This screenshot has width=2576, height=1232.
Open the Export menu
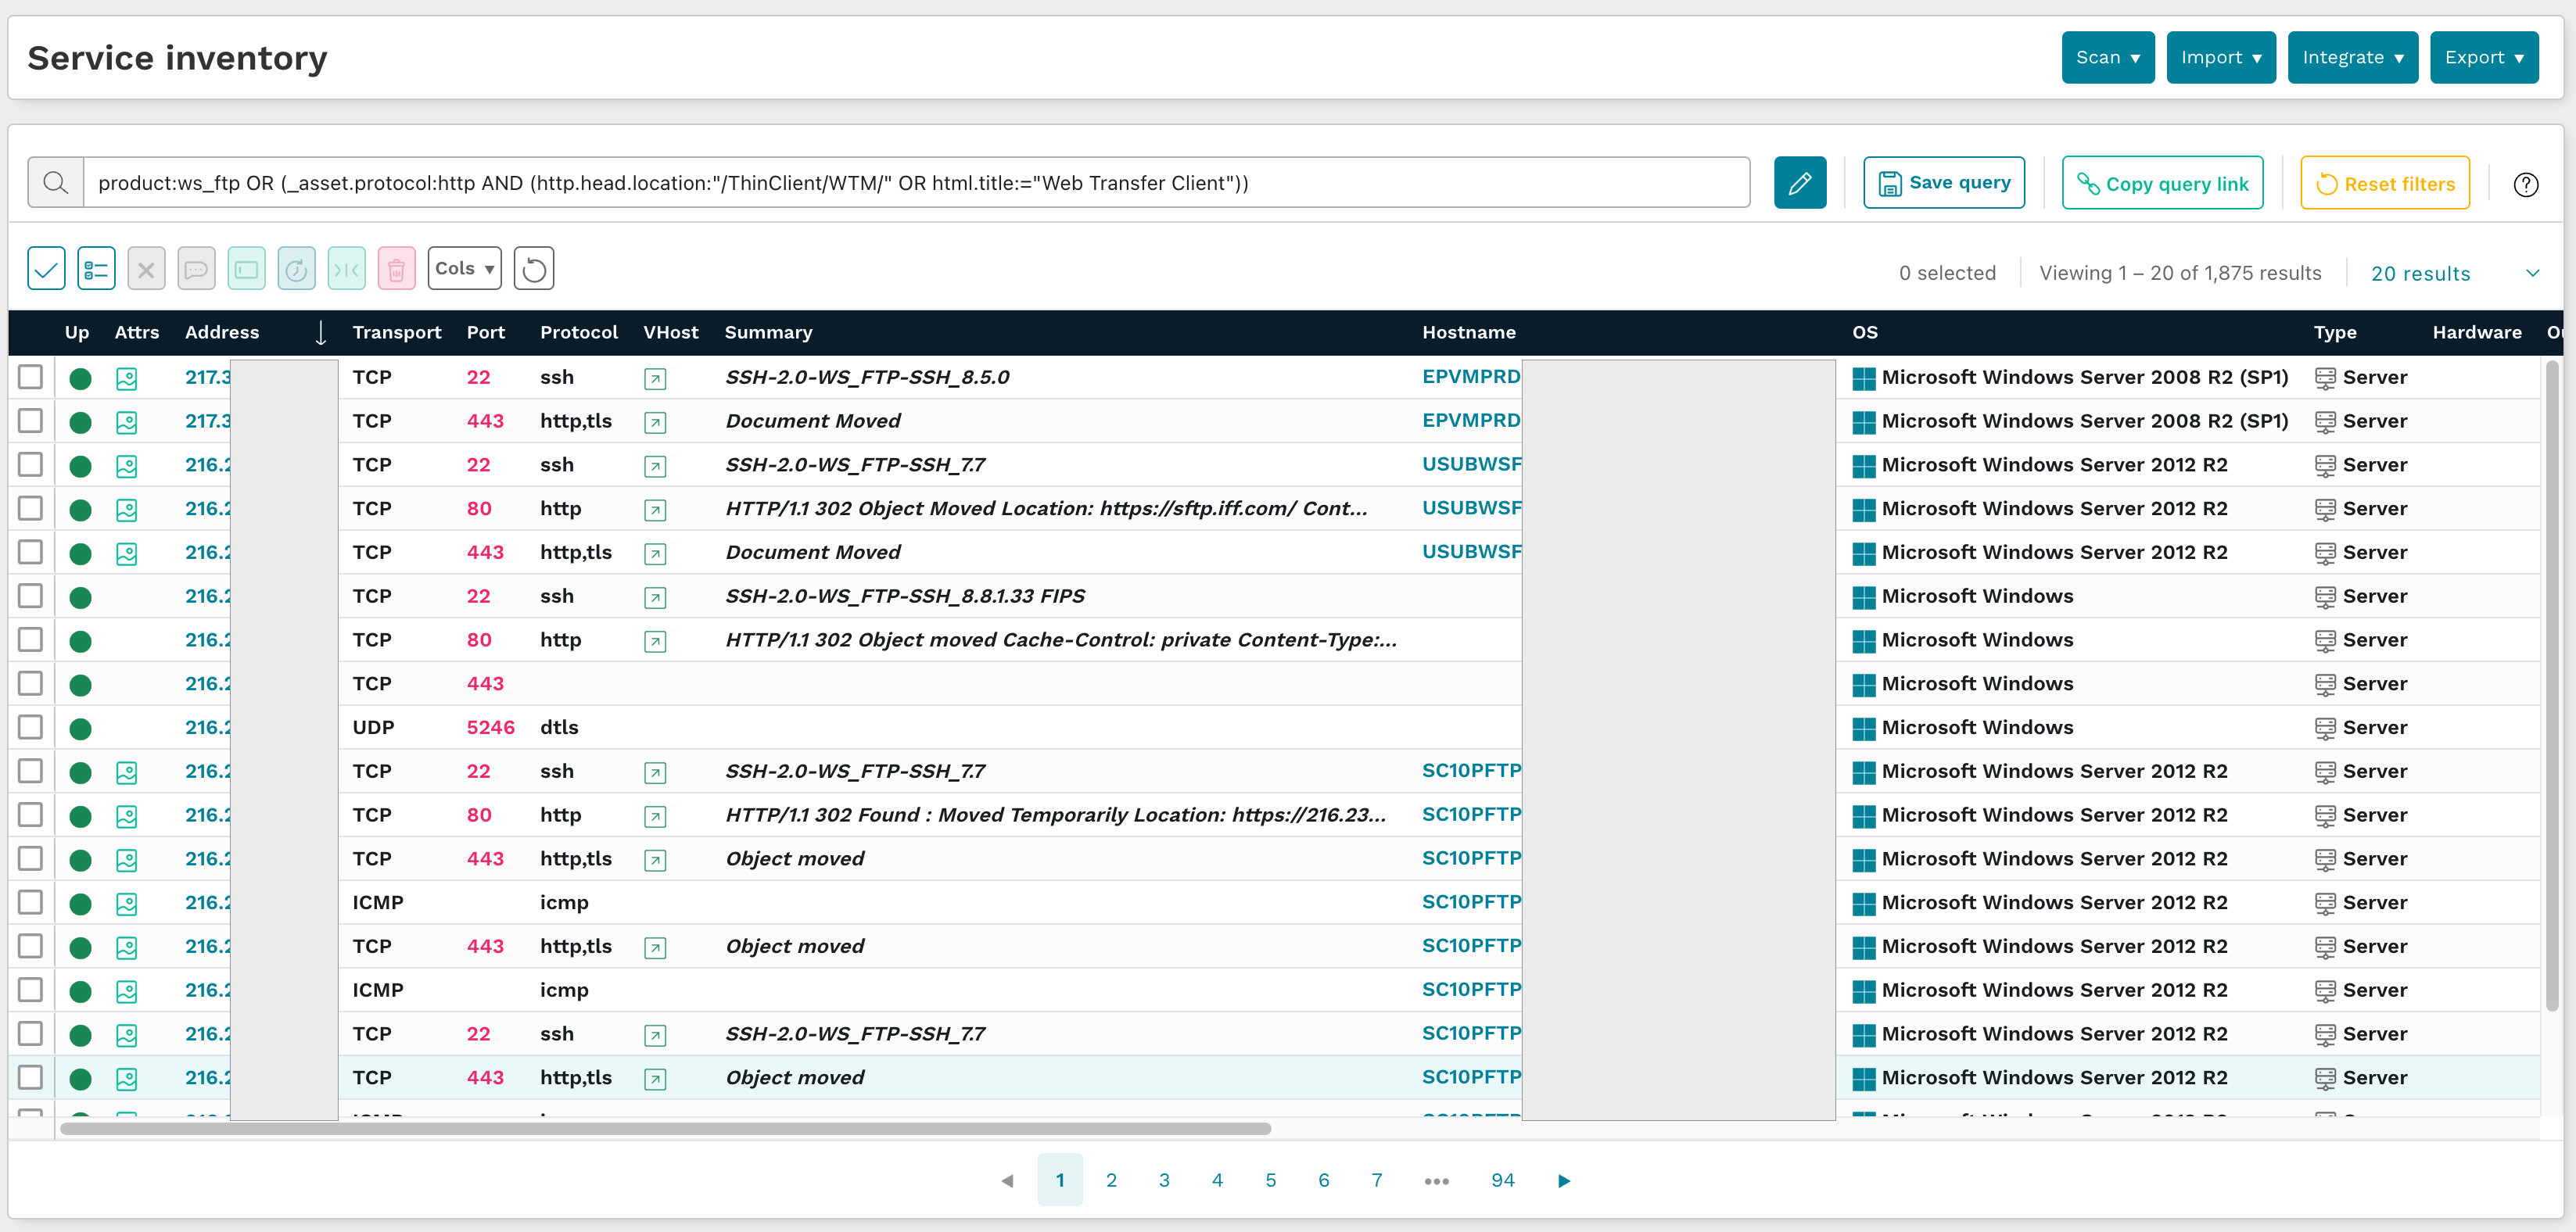pos(2484,57)
